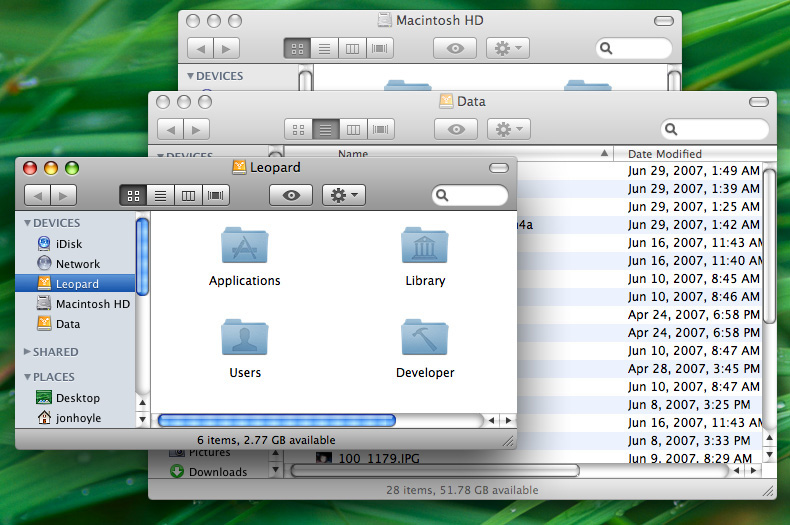This screenshot has height=525, width=790.
Task: Go forward in the Leopard window
Action: point(63,195)
